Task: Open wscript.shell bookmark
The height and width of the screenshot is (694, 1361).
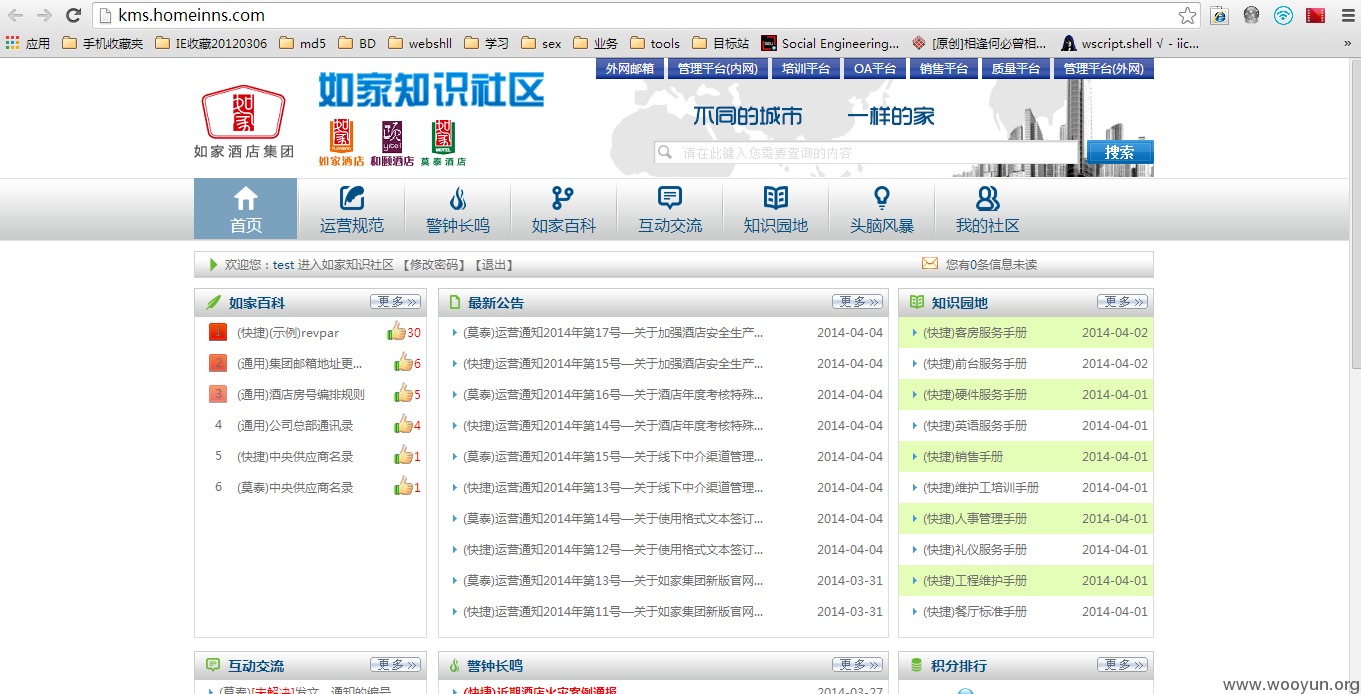Action: coord(1130,43)
